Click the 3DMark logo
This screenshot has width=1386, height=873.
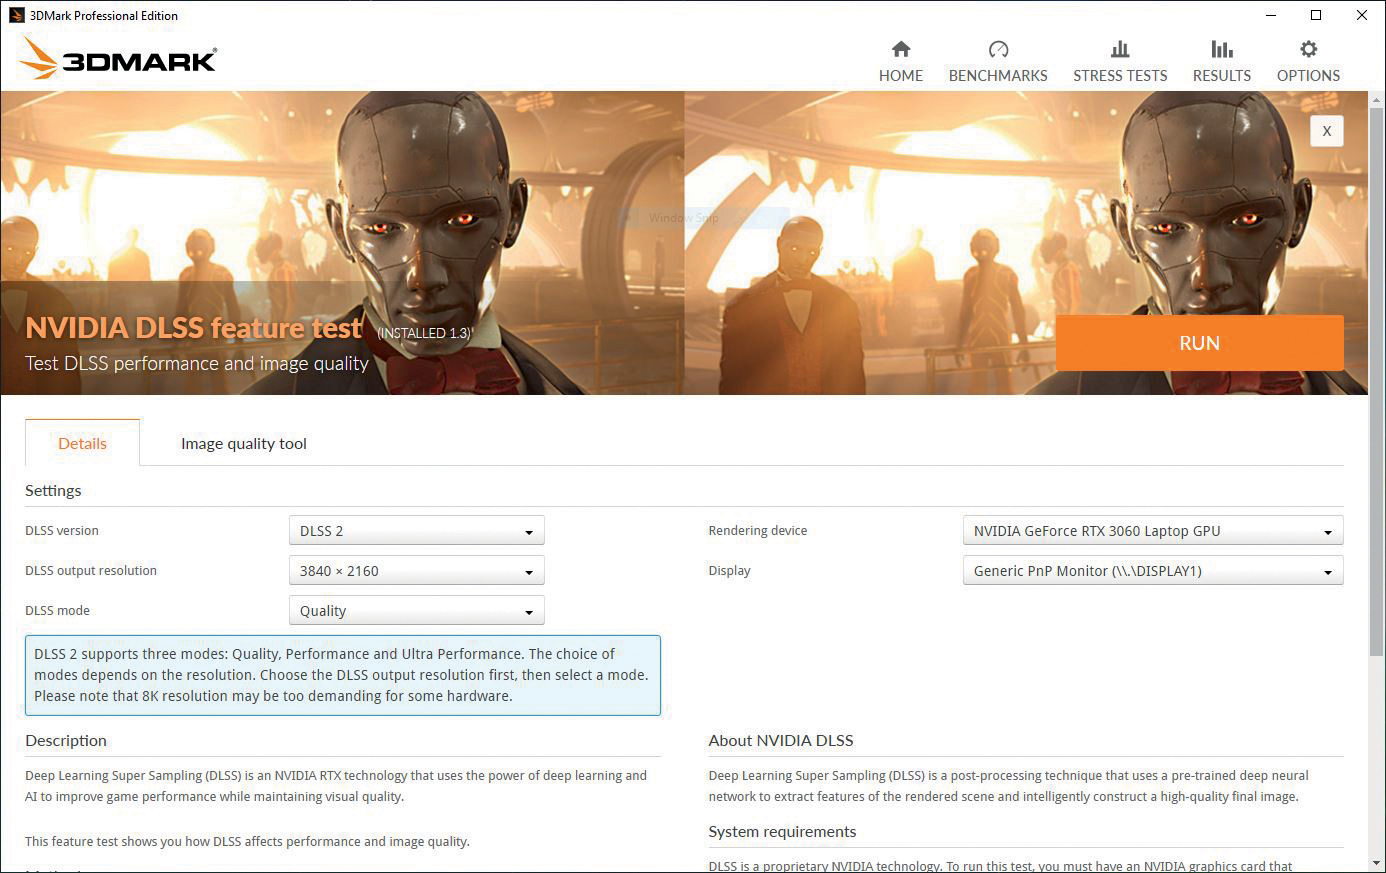pos(118,58)
